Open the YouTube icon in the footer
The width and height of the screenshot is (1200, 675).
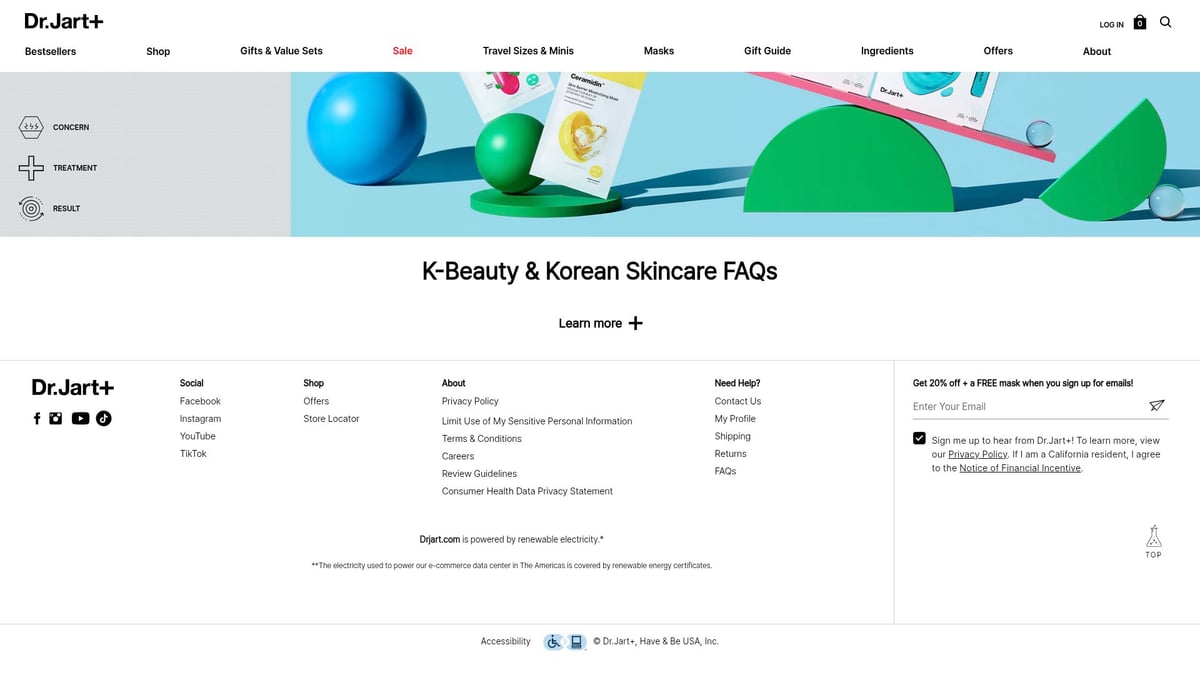tap(80, 418)
